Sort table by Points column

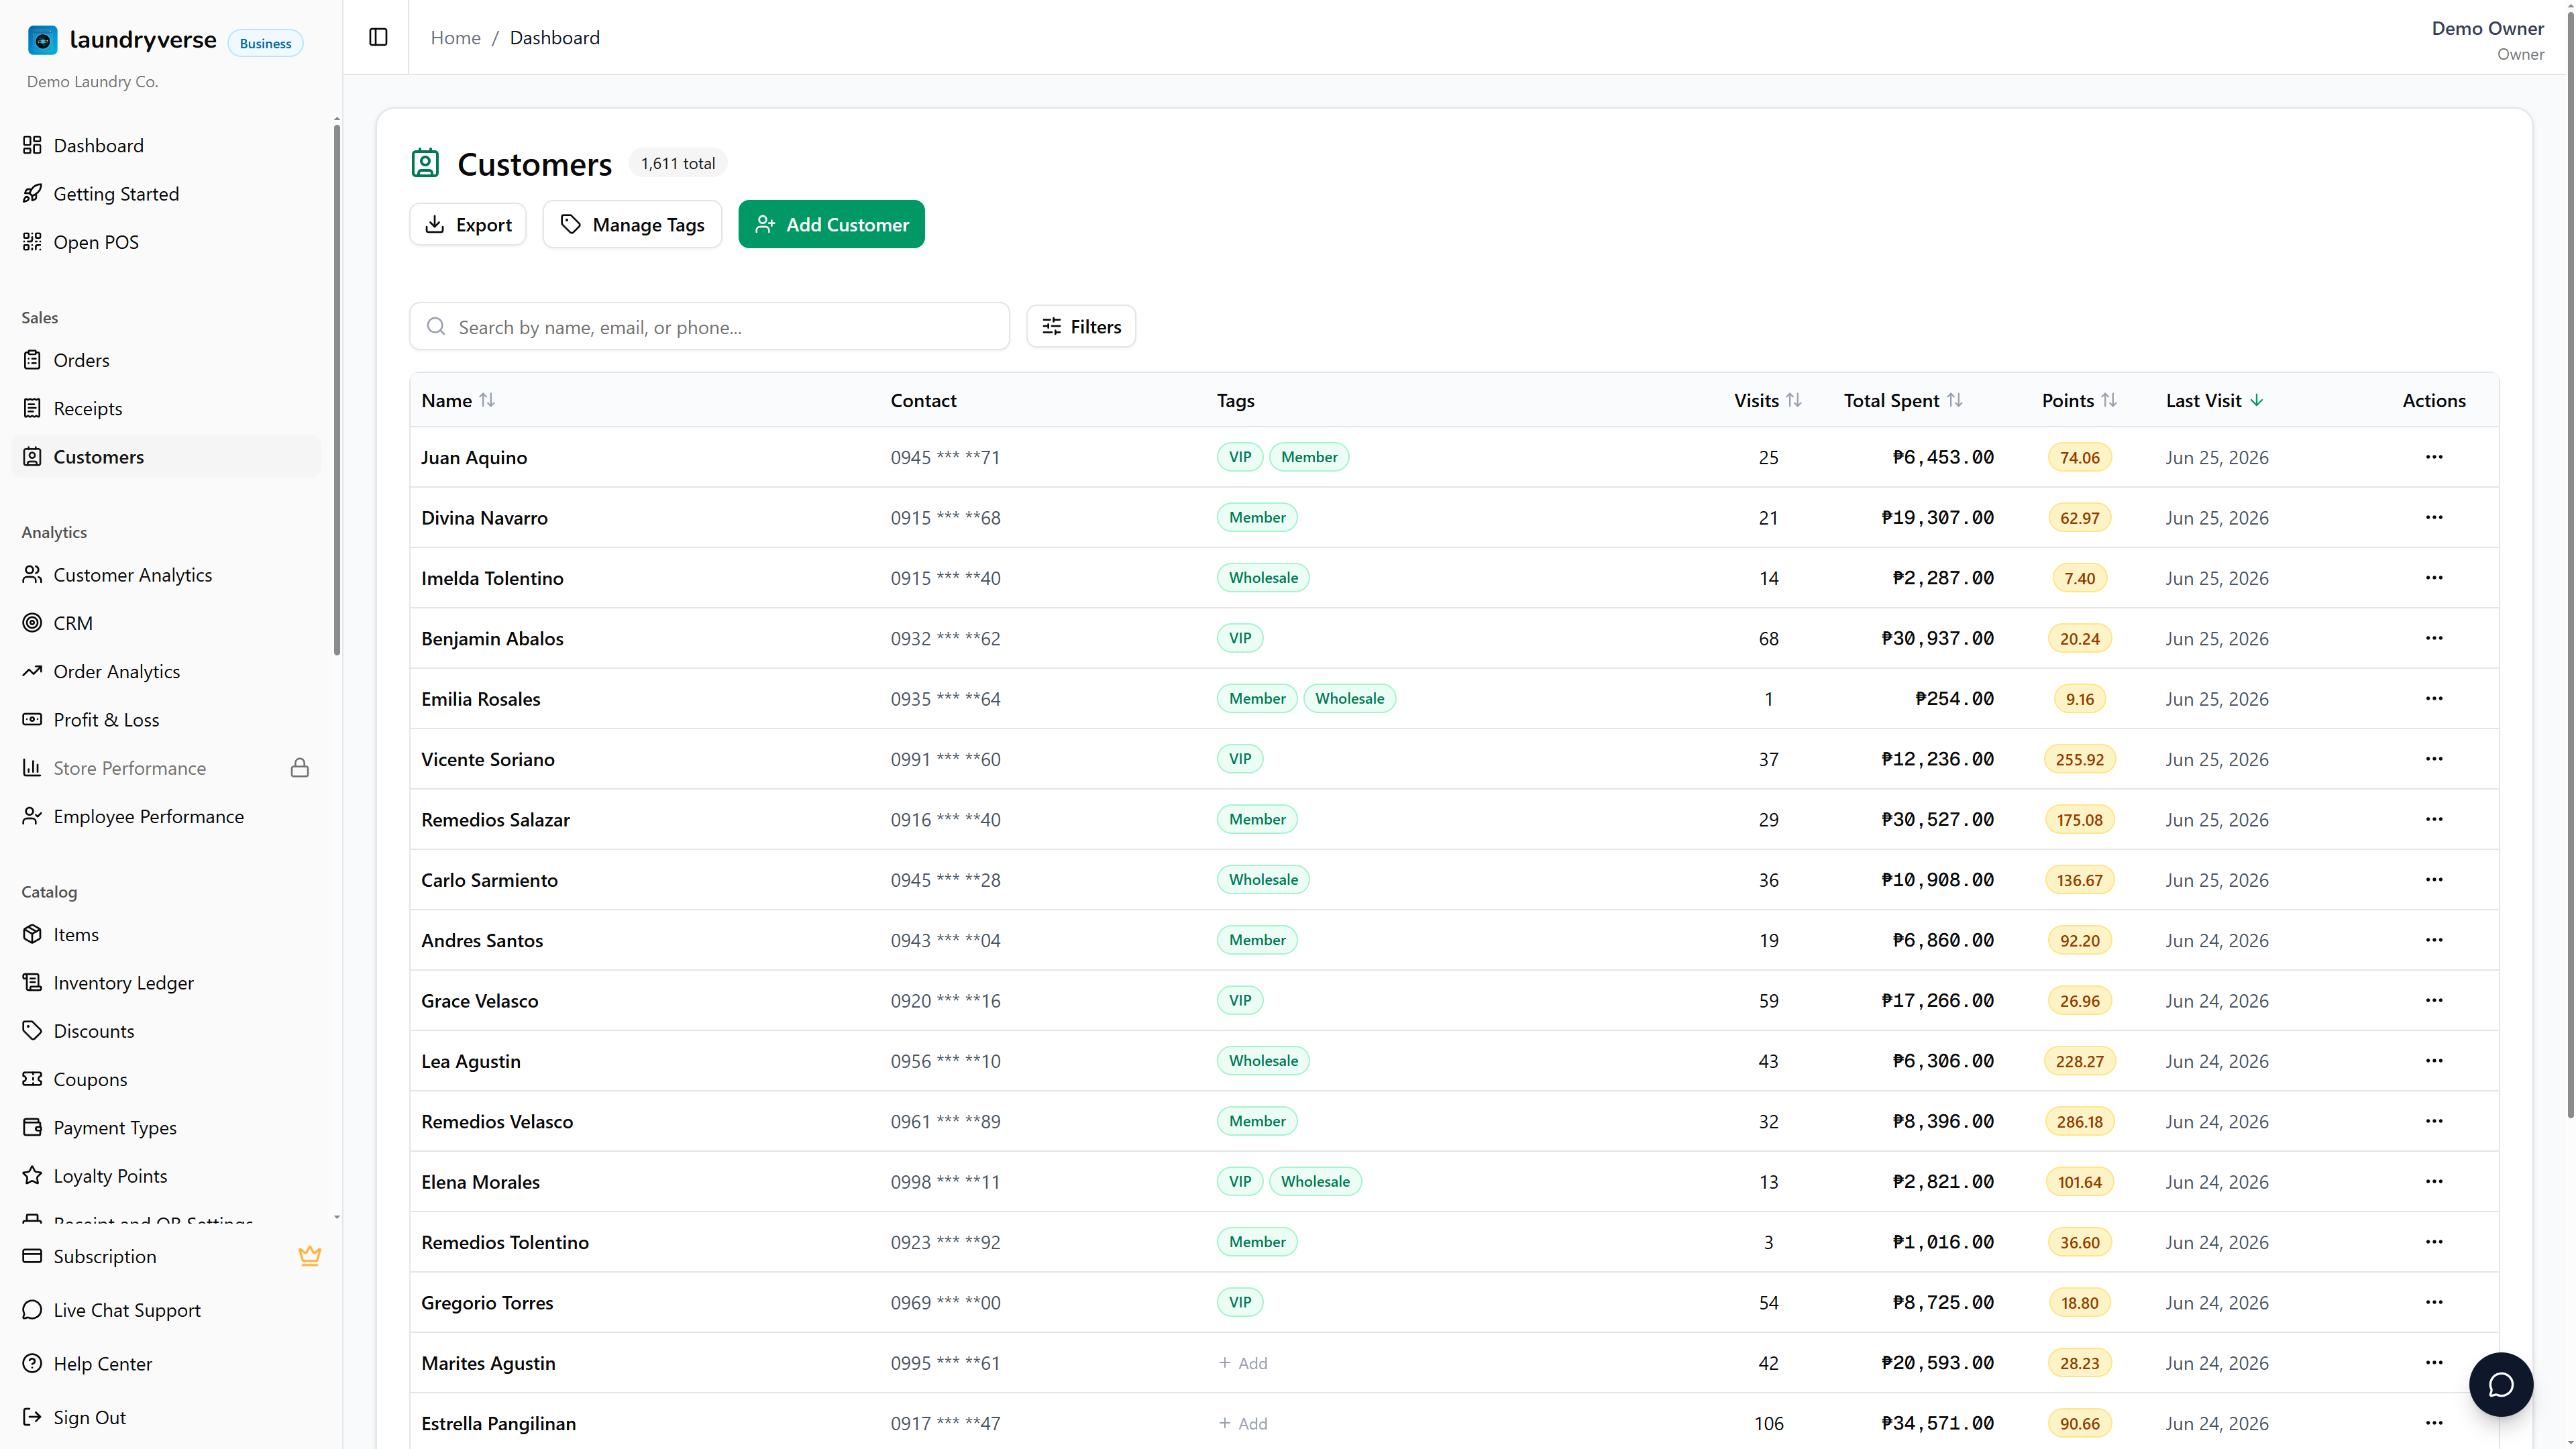pos(2079,400)
